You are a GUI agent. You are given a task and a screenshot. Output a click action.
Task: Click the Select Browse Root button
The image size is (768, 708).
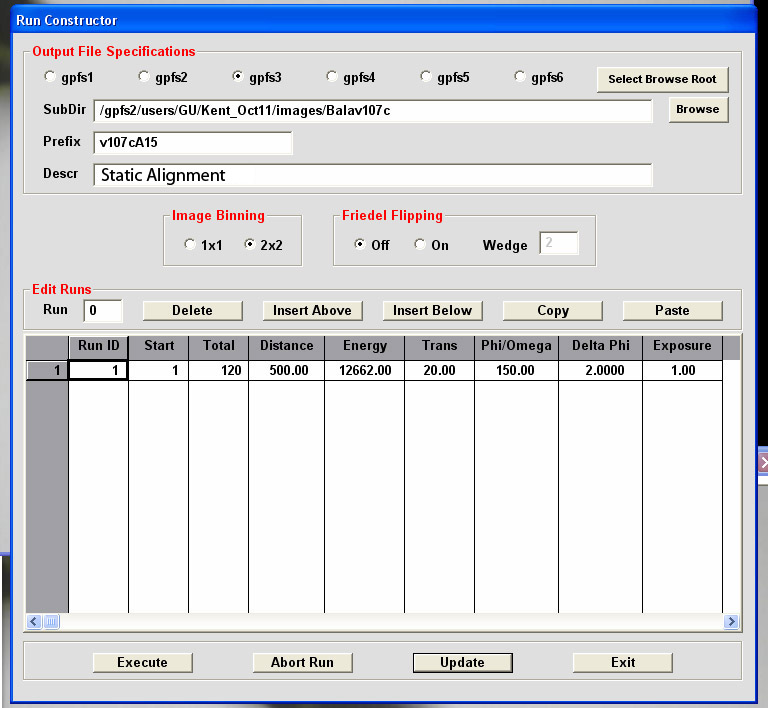click(662, 79)
